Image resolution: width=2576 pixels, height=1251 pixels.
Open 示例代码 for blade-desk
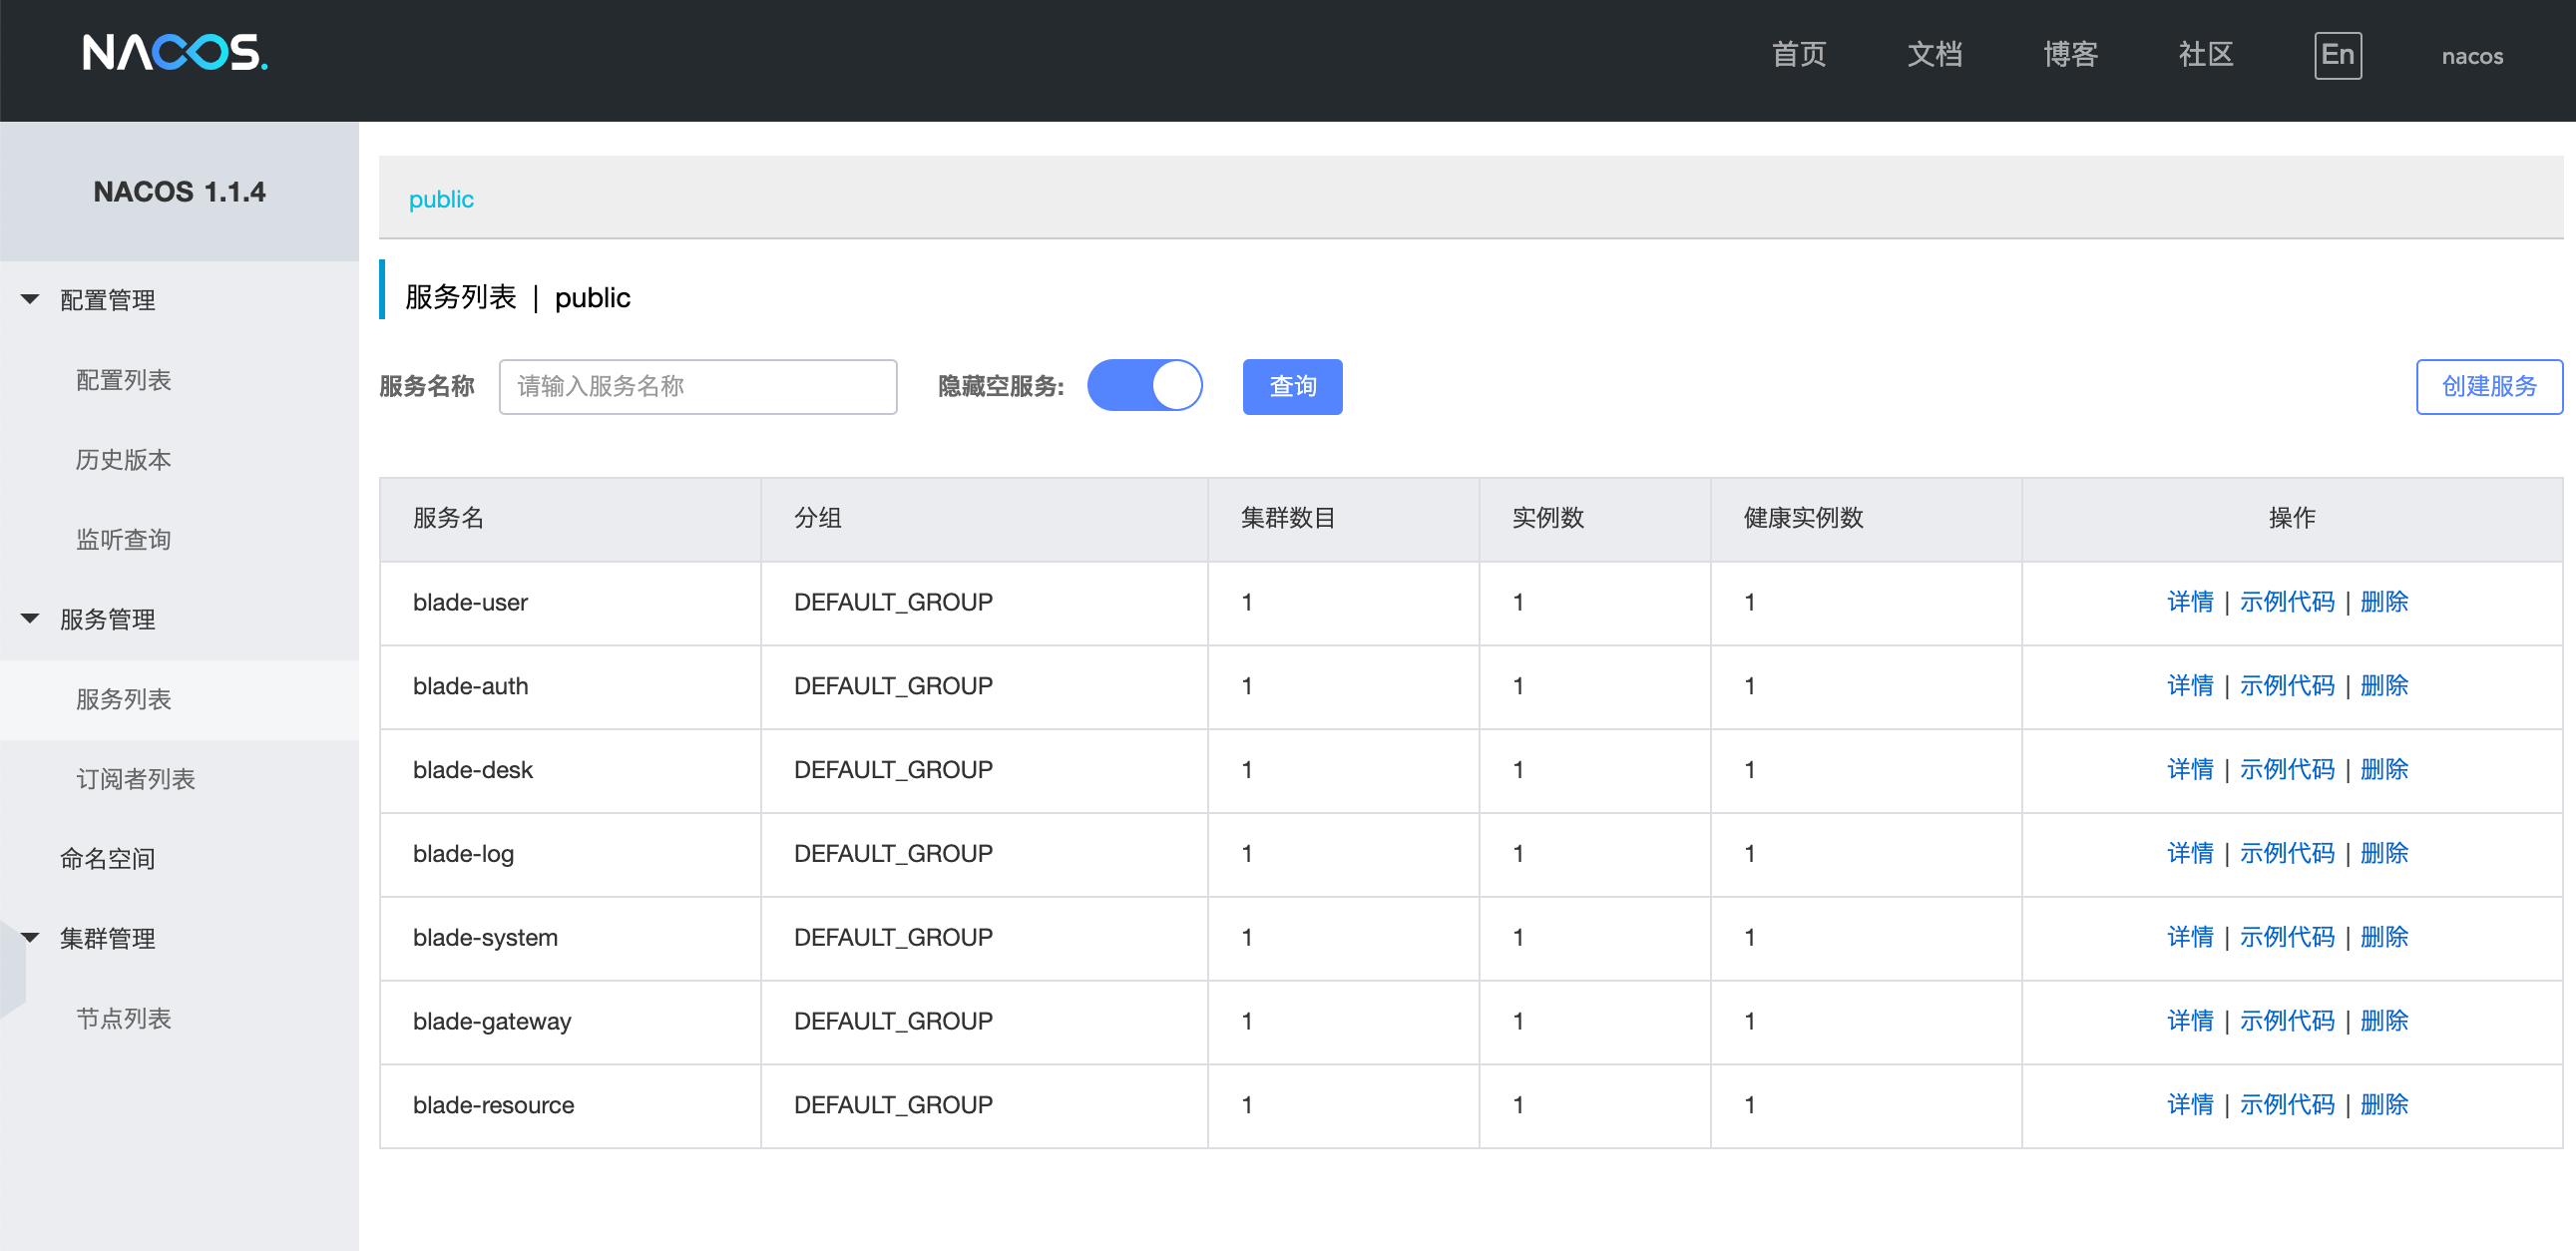2287,769
